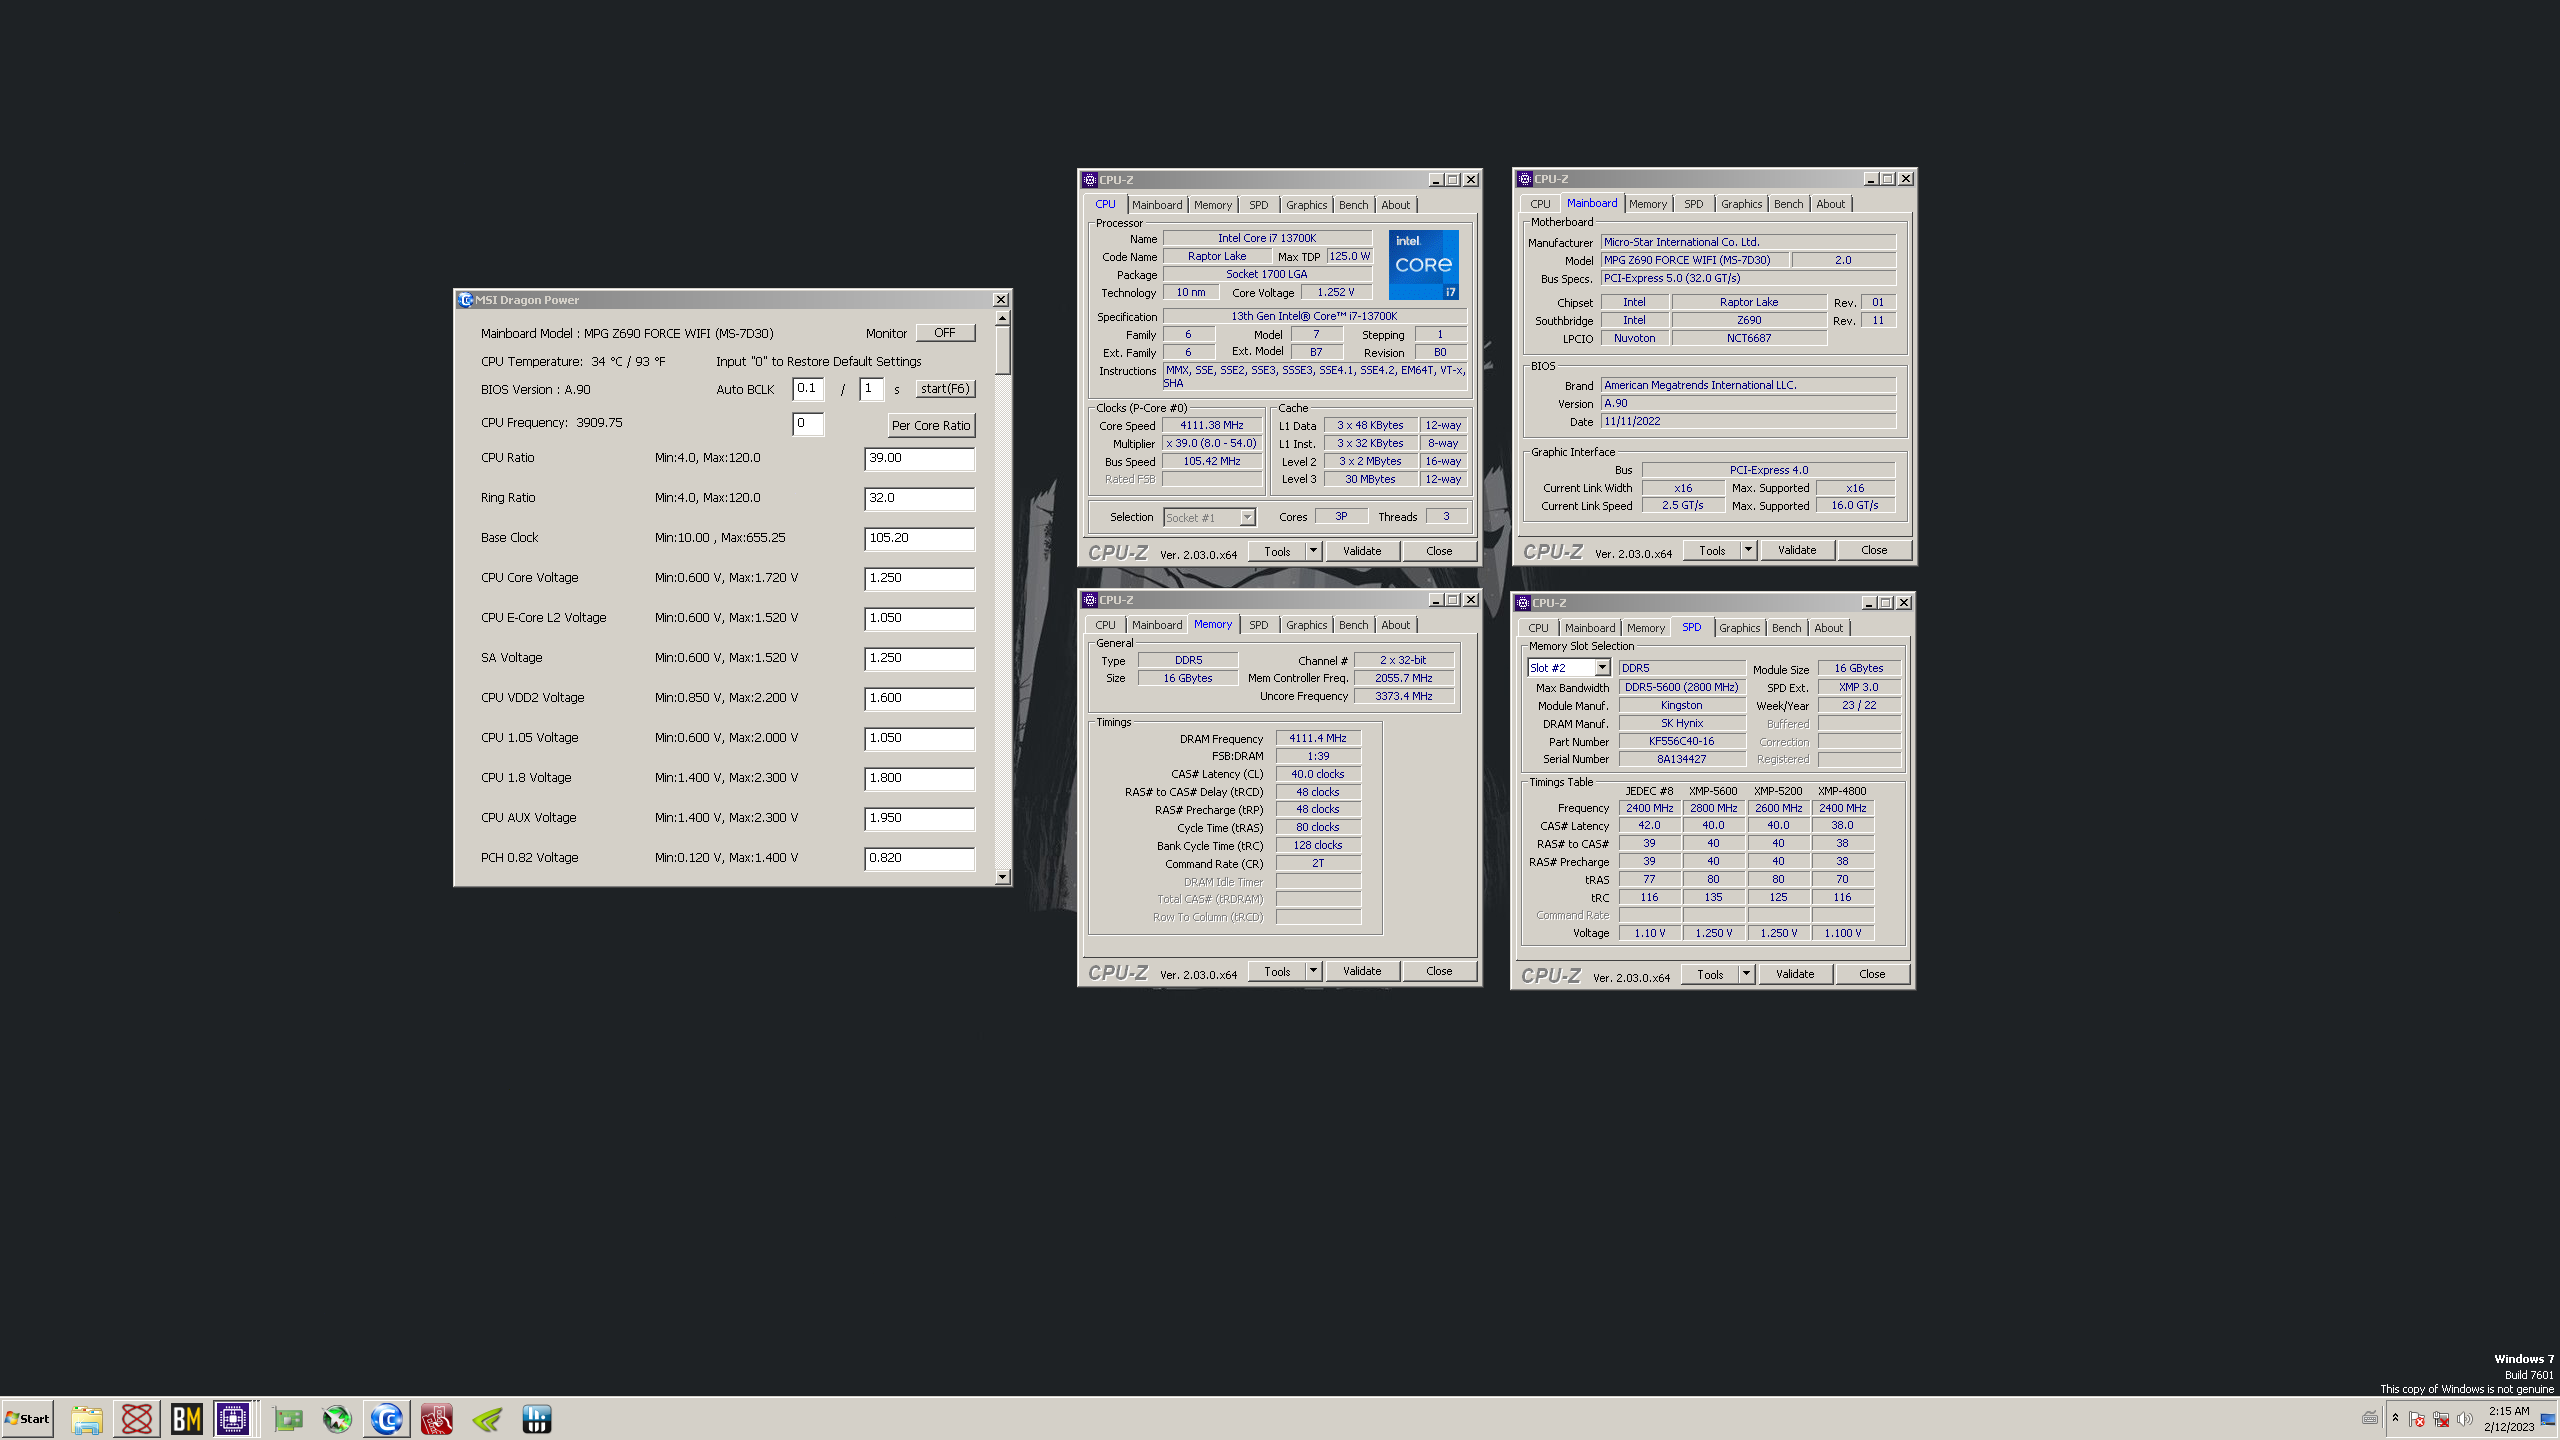Open the disconnected network tray icon
This screenshot has height=1440, width=2560.
tap(2441, 1419)
